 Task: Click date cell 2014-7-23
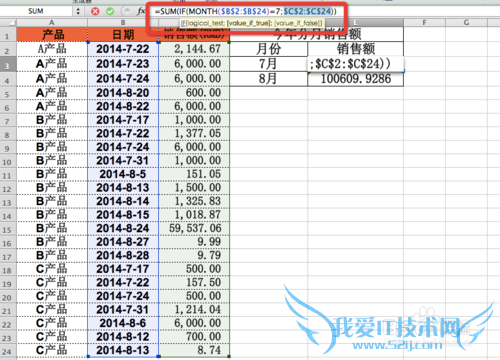coord(123,64)
